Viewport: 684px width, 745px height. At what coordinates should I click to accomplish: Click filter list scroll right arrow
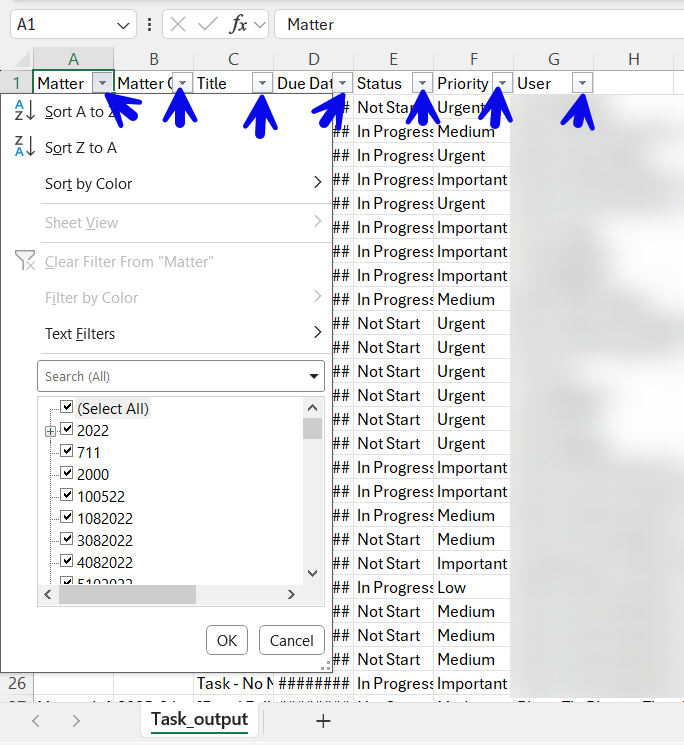pyautogui.click(x=291, y=594)
